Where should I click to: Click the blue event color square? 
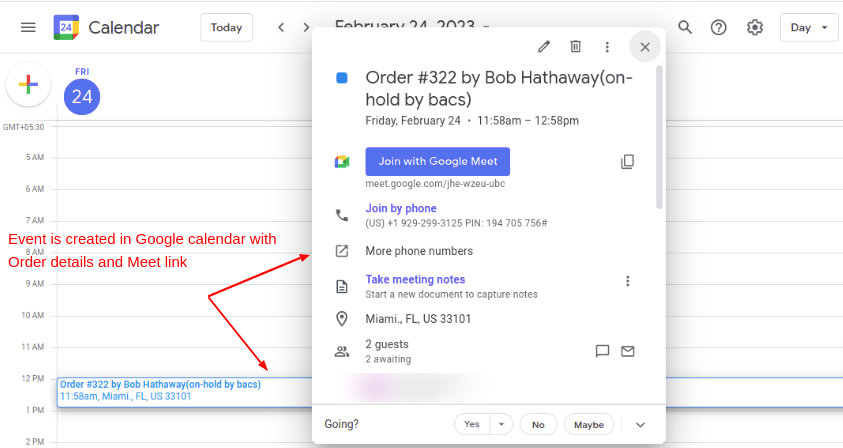pos(342,78)
